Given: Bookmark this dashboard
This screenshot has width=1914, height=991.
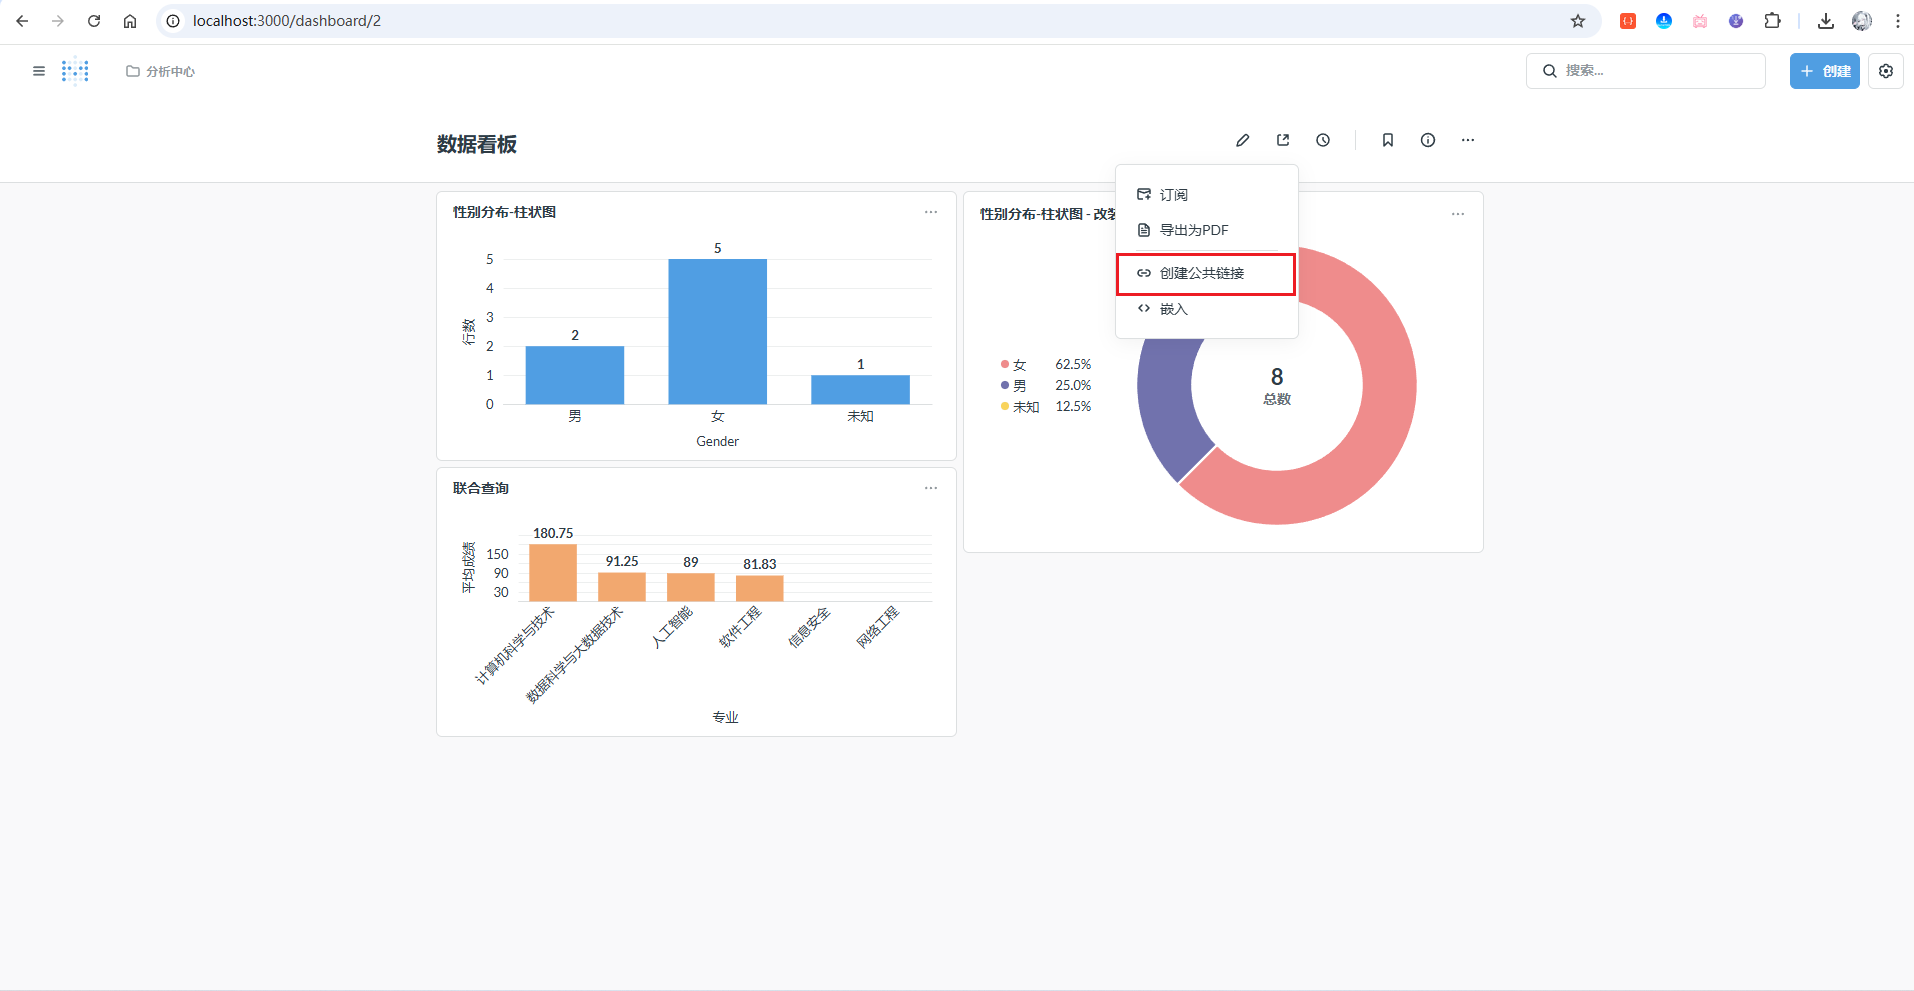Looking at the screenshot, I should pos(1388,140).
